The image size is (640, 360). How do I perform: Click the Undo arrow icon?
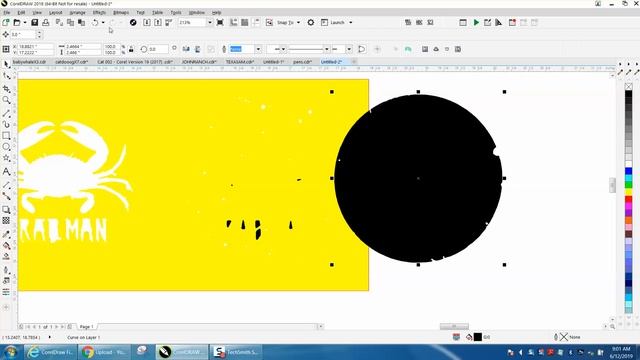pyautogui.click(x=95, y=22)
